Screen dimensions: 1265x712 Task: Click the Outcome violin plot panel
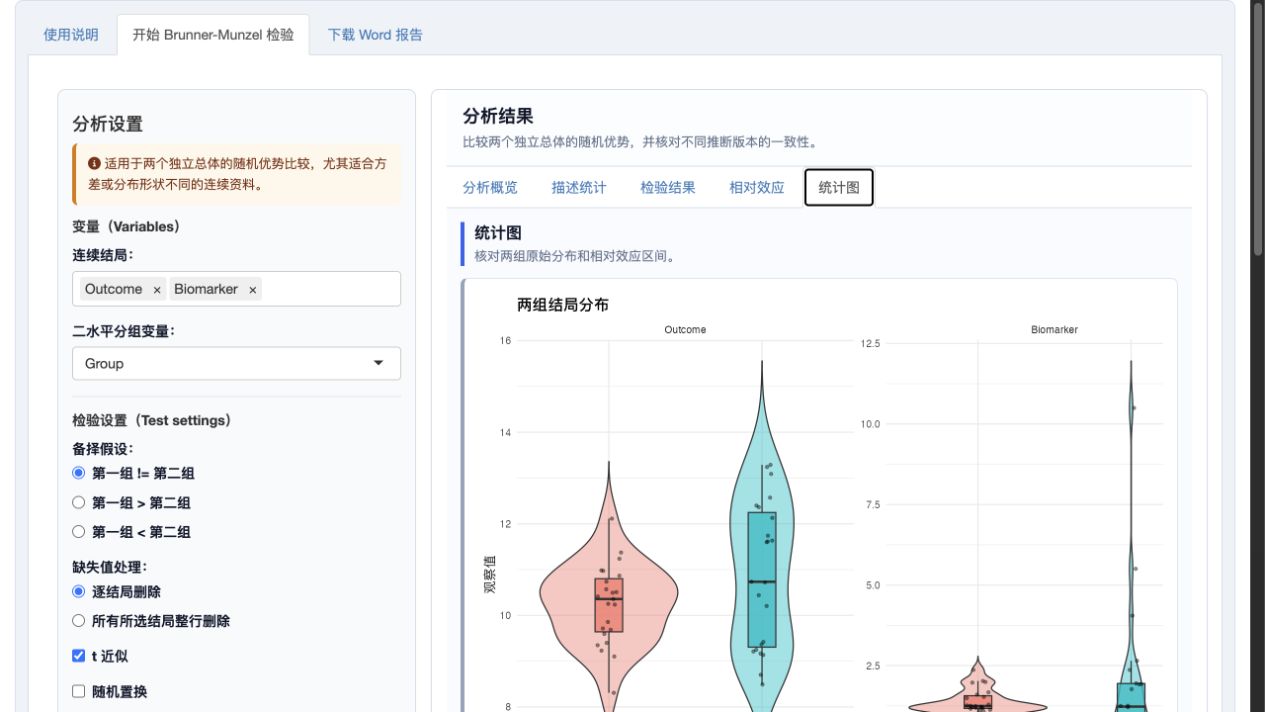click(x=685, y=525)
